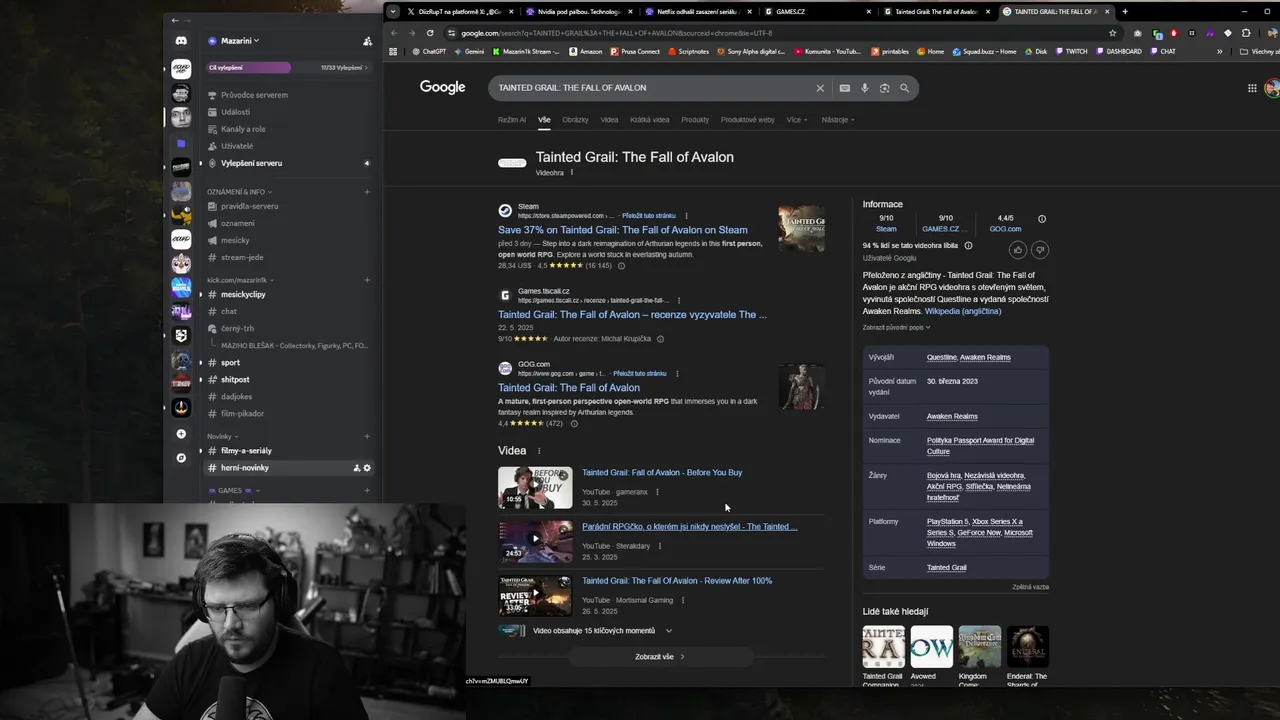The width and height of the screenshot is (1280, 720).
Task: Collapse the Novinky channel category
Action: pyautogui.click(x=222, y=436)
